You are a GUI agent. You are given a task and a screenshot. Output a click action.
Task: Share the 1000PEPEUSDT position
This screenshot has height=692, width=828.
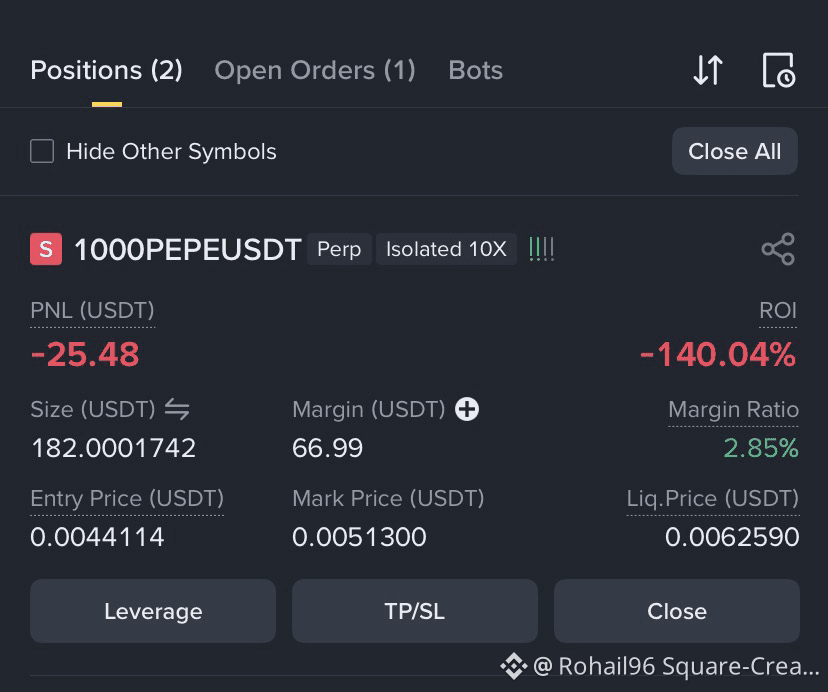click(778, 249)
